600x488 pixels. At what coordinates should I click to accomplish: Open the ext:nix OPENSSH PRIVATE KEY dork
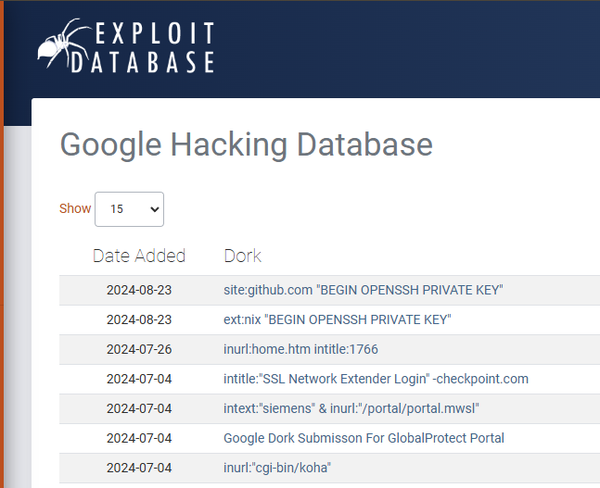338,320
